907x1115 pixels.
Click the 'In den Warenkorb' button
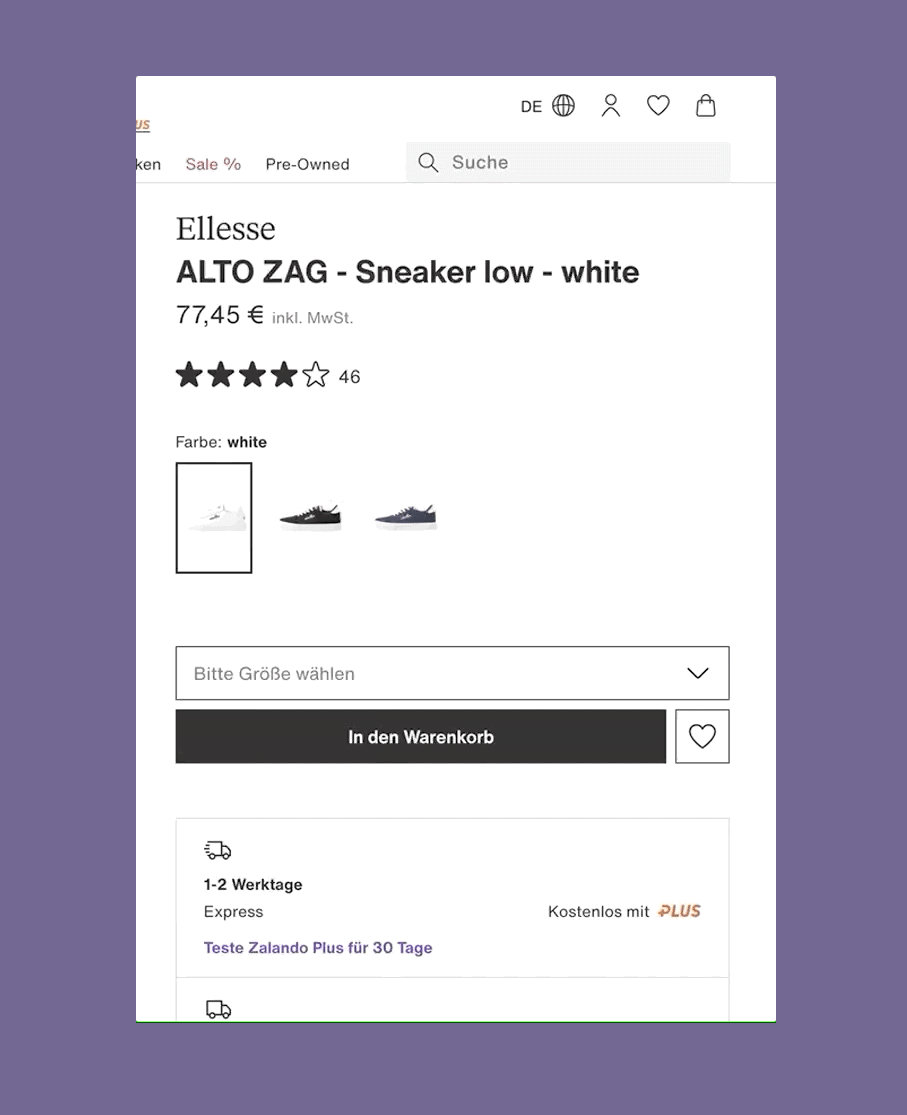click(421, 737)
